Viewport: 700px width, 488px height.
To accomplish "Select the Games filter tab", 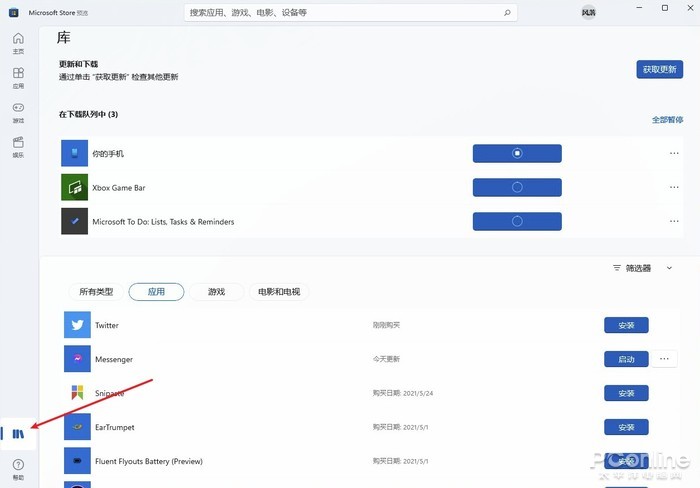I will click(217, 292).
